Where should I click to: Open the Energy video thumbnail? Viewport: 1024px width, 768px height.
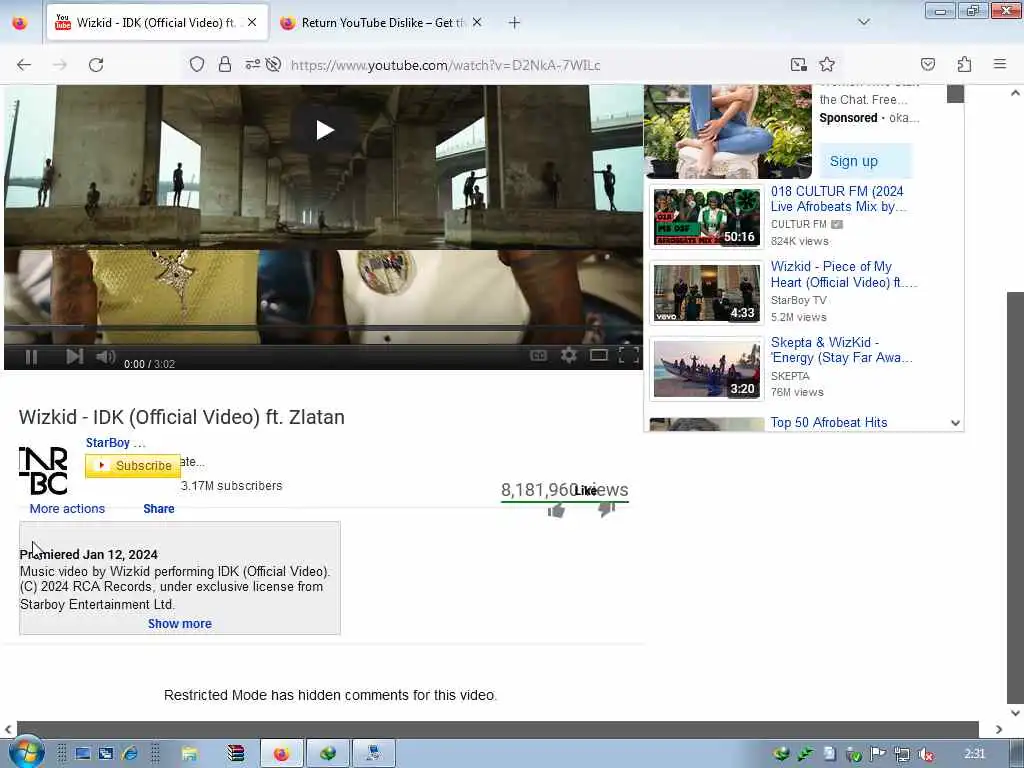coord(707,369)
